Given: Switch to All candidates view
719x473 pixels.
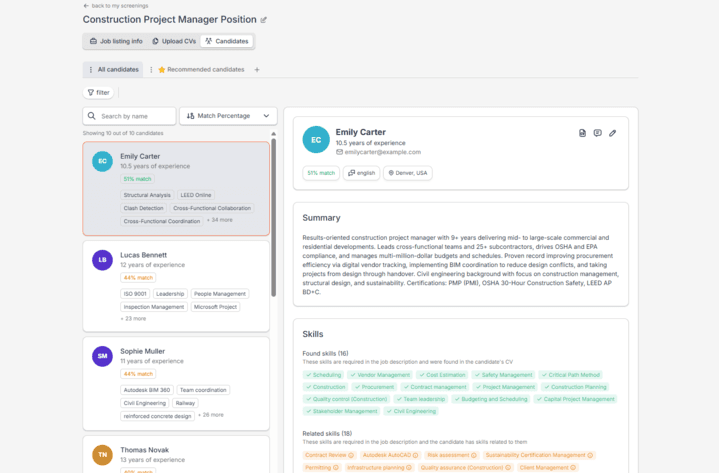Looking at the screenshot, I should tap(118, 70).
